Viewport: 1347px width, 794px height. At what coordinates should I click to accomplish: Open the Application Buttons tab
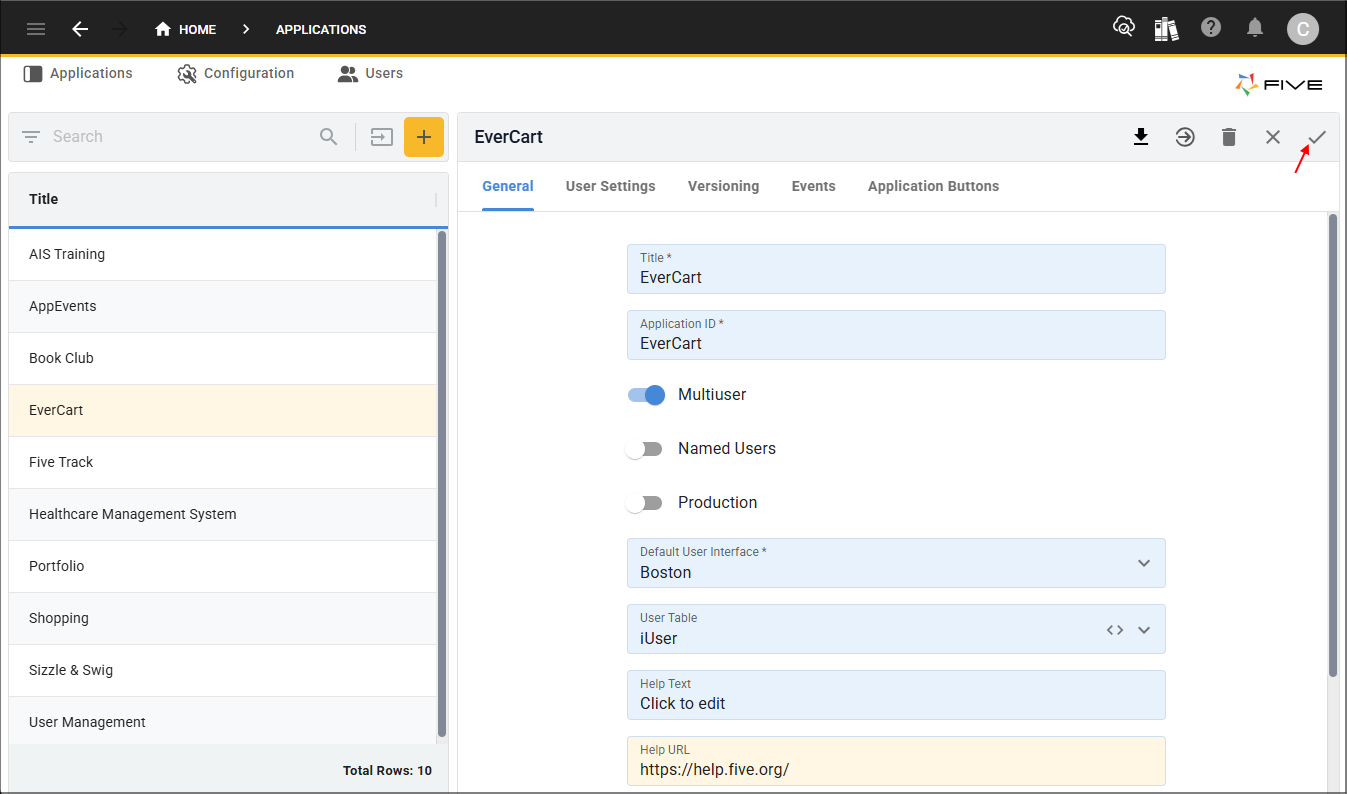[933, 186]
